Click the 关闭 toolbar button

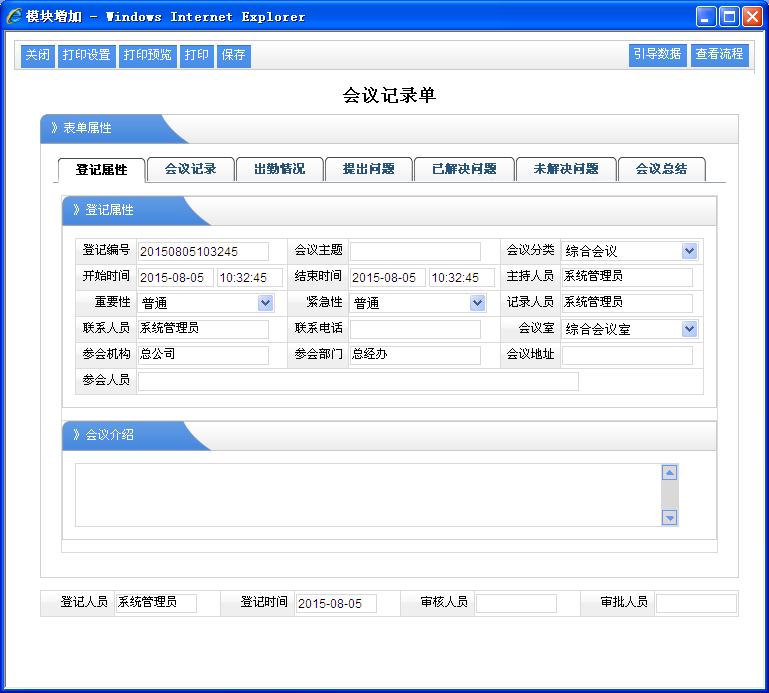pos(37,55)
